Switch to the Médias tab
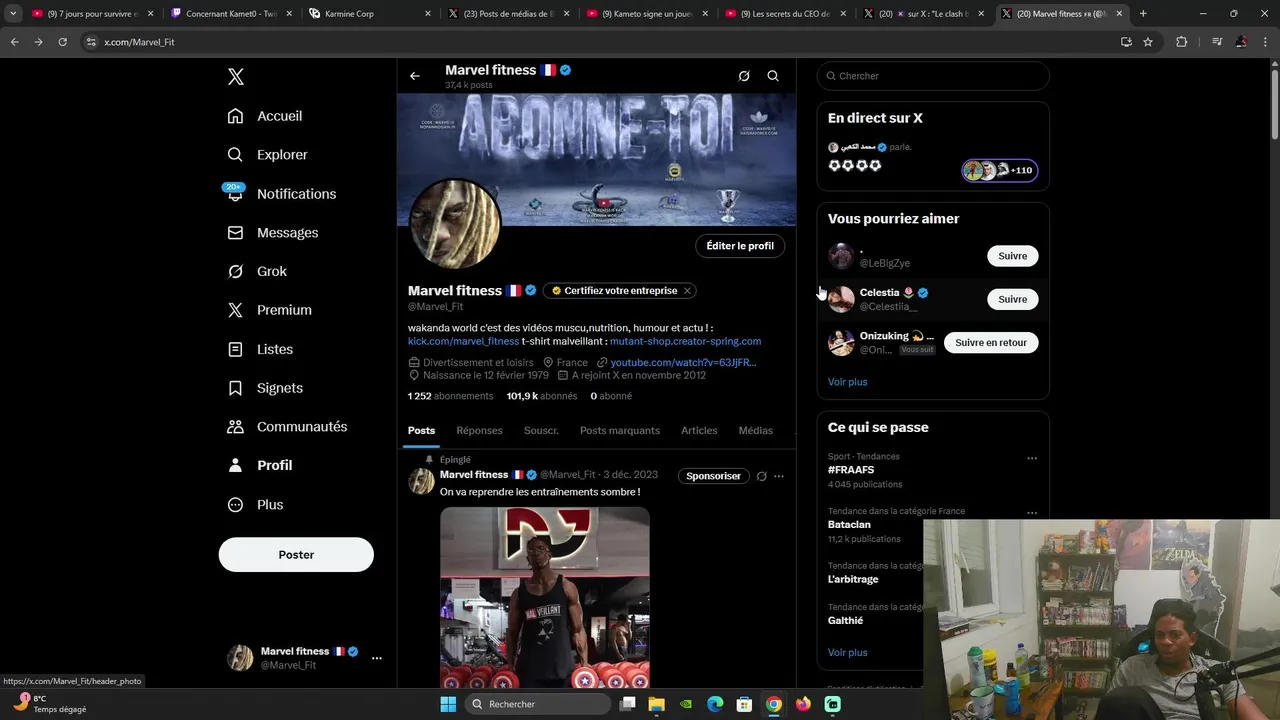The height and width of the screenshot is (720, 1280). tap(756, 431)
